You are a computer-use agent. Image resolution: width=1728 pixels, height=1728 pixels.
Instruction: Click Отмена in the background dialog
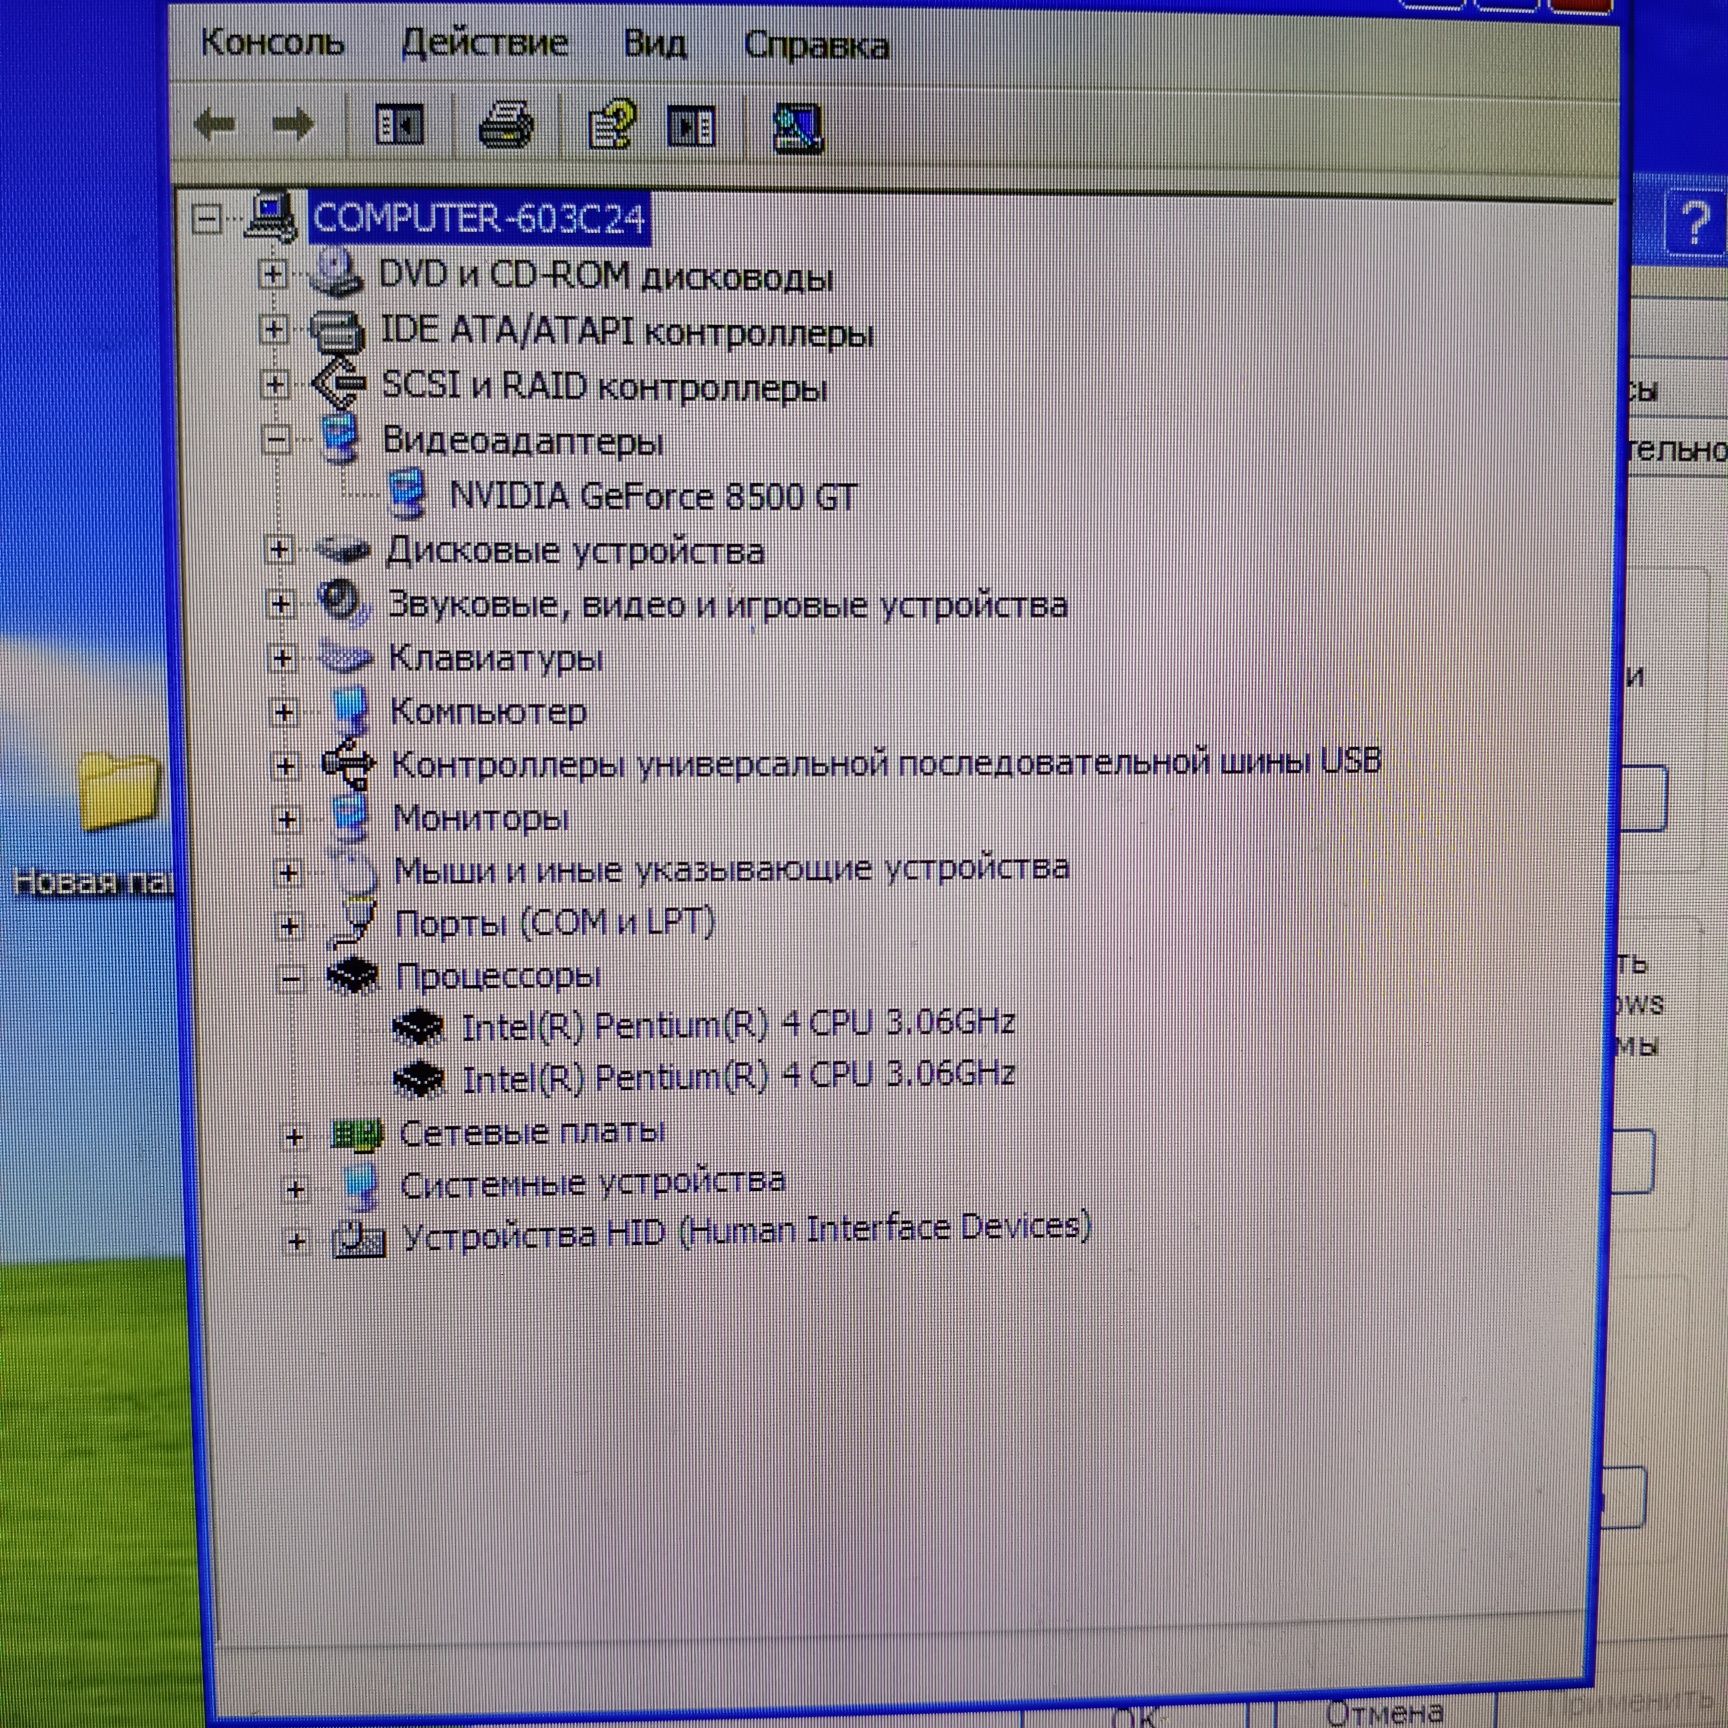(x=1384, y=1711)
